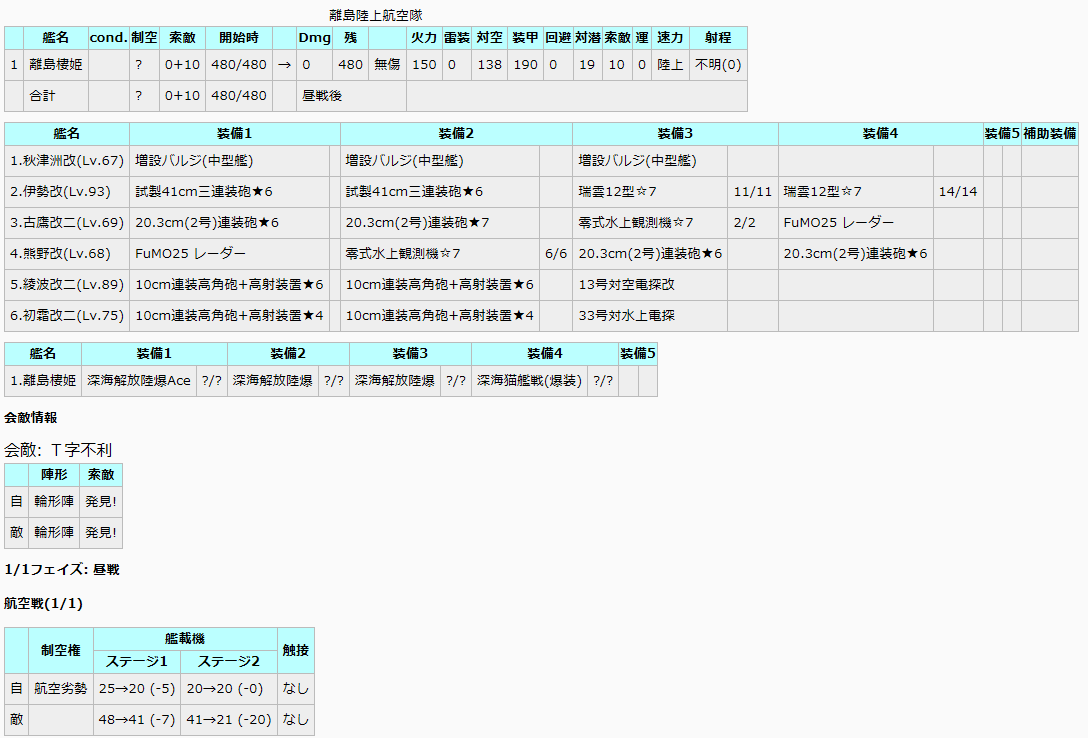This screenshot has width=1088, height=738.
Task: Click the ステージ2 column header
Action: point(229,662)
